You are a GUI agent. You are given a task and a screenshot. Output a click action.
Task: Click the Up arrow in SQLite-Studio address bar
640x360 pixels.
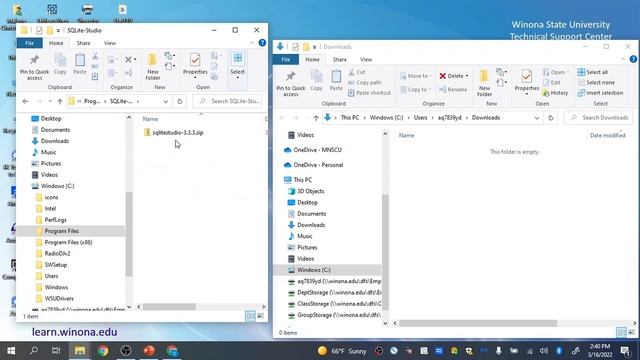point(60,101)
